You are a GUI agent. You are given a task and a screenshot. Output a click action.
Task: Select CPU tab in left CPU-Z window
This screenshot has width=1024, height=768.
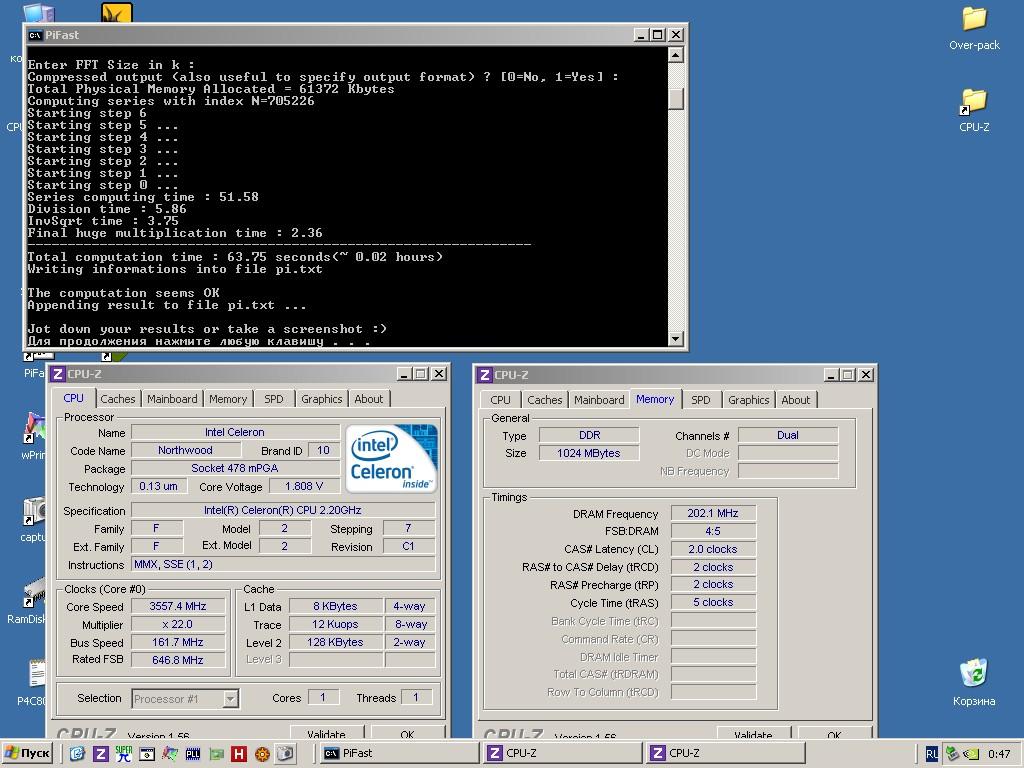[73, 398]
